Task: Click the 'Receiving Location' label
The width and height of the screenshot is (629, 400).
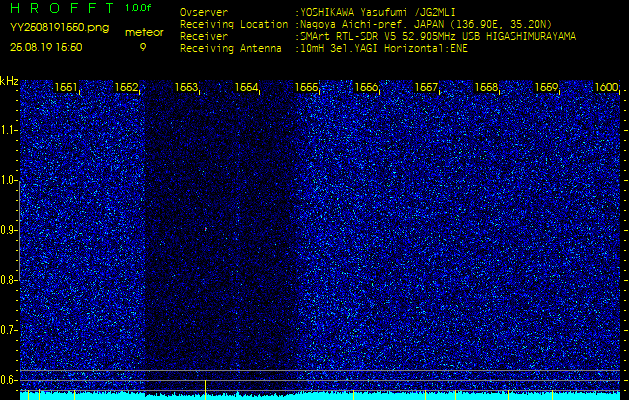Action: click(234, 24)
